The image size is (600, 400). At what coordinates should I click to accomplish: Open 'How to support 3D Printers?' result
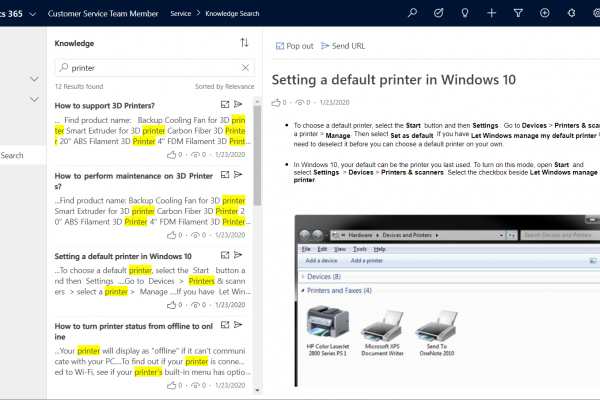(x=104, y=106)
